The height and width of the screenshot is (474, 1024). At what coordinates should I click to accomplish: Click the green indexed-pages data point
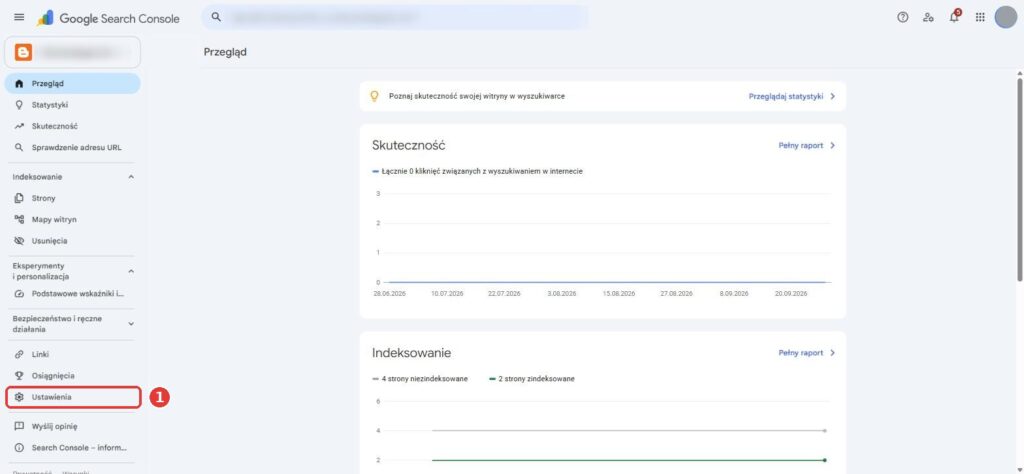click(824, 460)
